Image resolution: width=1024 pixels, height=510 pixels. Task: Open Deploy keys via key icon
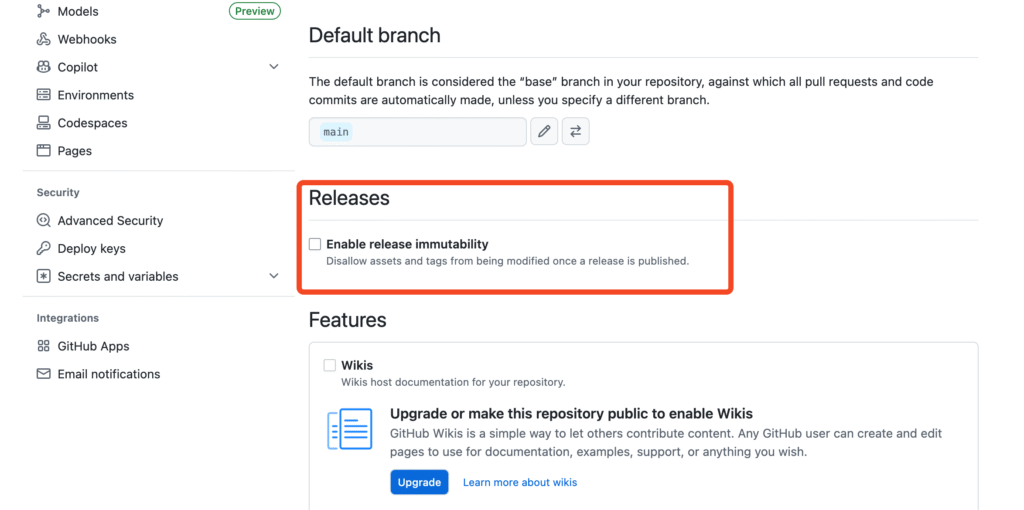coord(43,248)
